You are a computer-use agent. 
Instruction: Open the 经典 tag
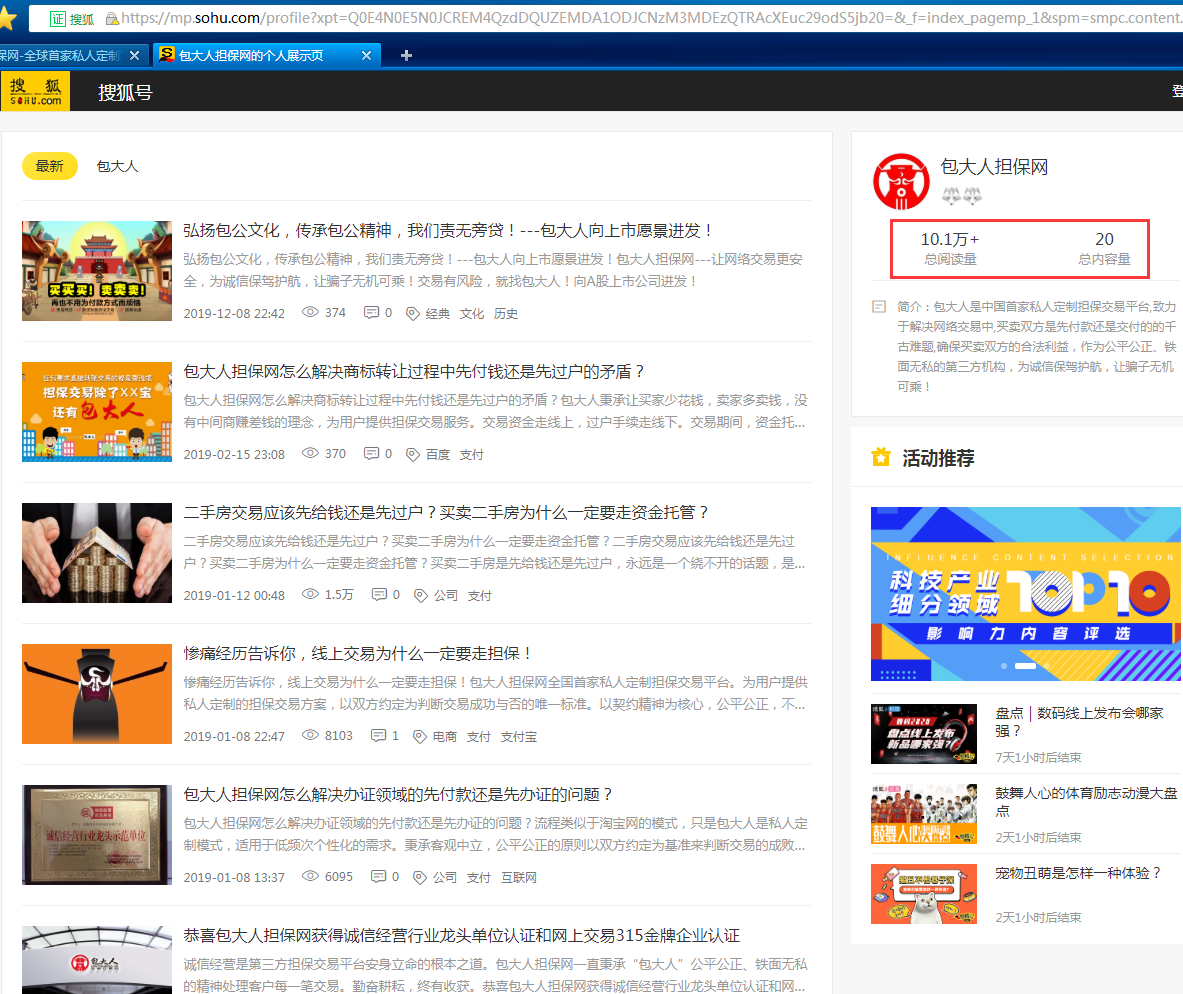pos(438,313)
